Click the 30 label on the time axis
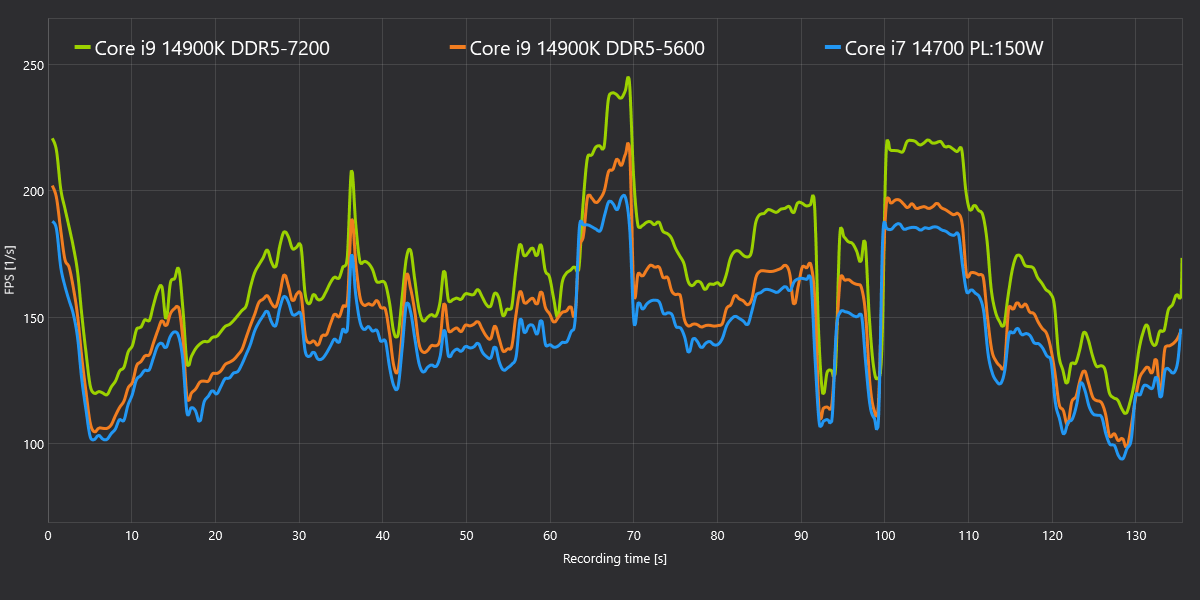Screen dimensions: 1200x600 coord(299,536)
